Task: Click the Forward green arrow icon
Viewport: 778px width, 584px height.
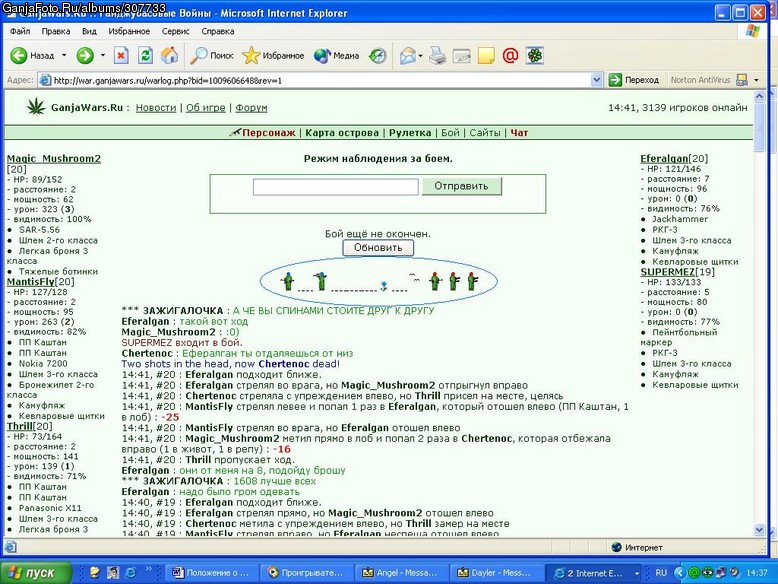Action: pyautogui.click(x=85, y=56)
